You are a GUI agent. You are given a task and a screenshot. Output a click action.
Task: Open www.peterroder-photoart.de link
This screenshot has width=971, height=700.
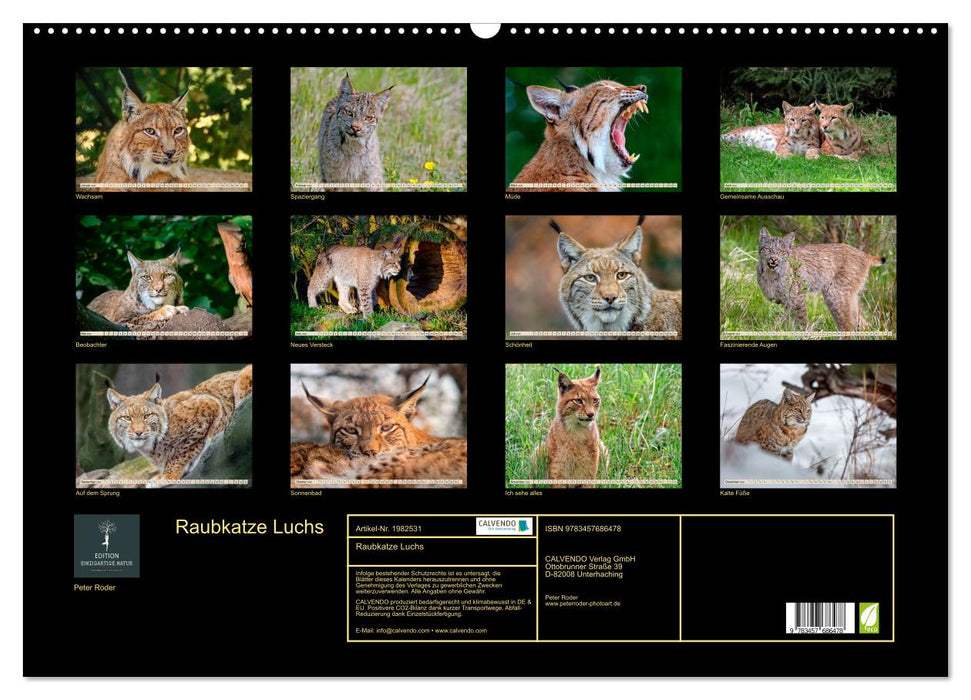point(583,603)
